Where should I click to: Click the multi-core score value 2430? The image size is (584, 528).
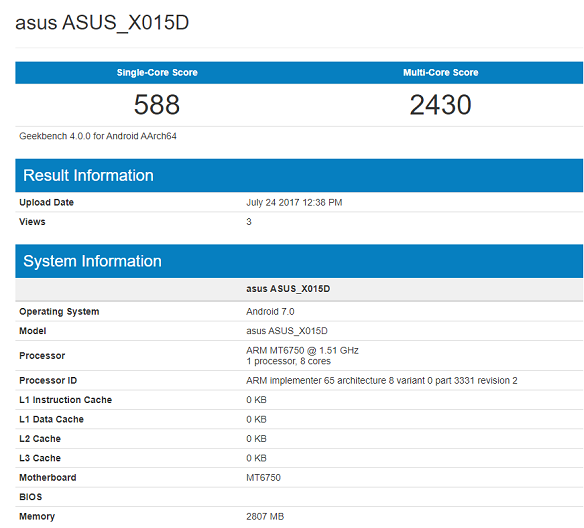[441, 105]
